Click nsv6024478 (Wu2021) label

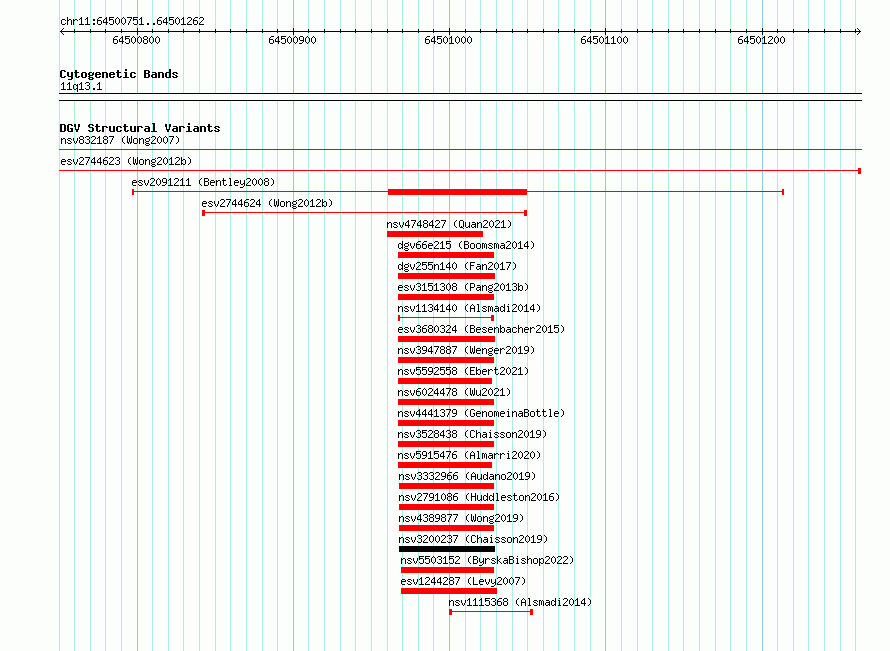click(x=454, y=392)
